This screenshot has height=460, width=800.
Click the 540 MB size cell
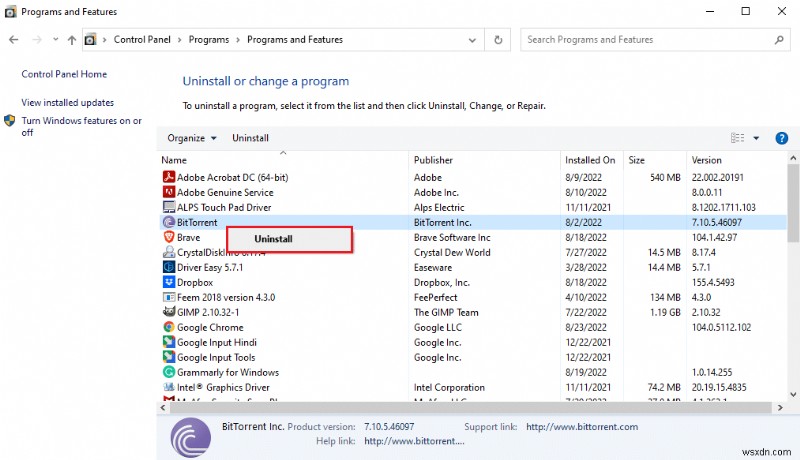pyautogui.click(x=665, y=177)
